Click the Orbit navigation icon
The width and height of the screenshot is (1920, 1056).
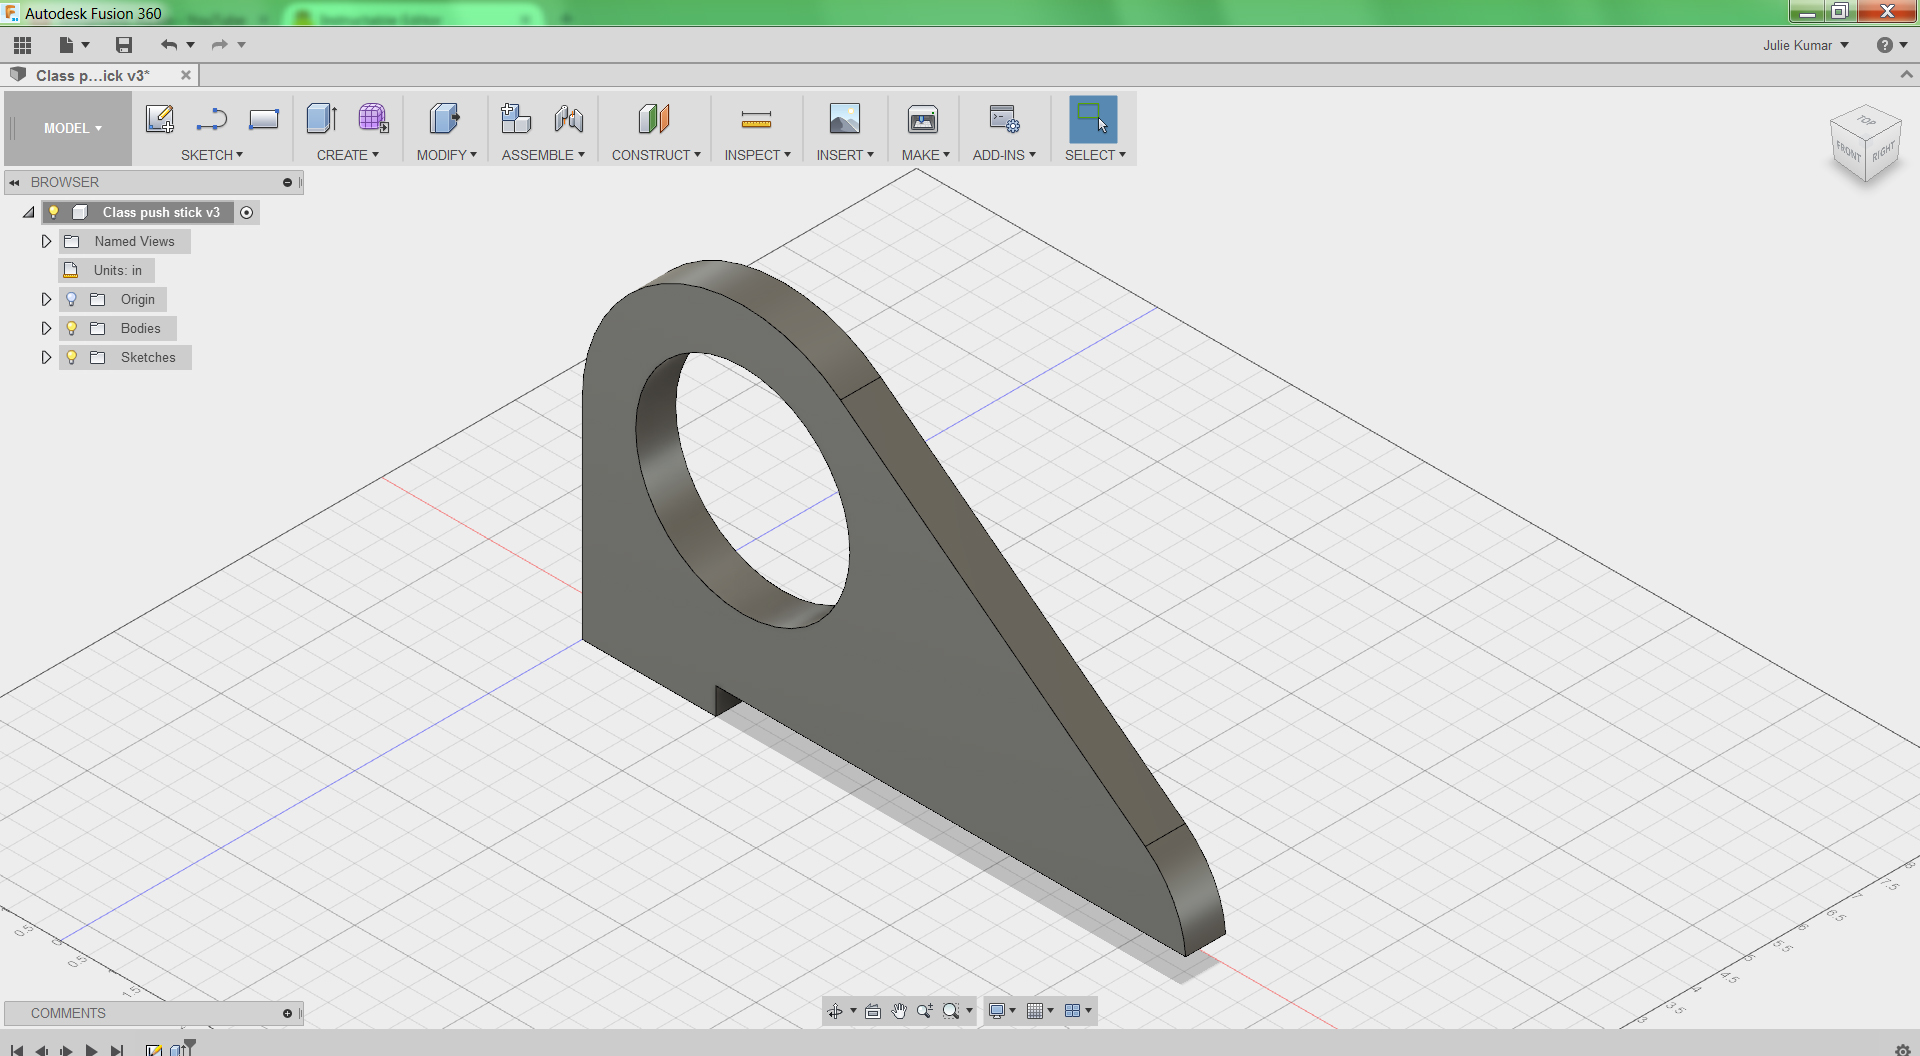pyautogui.click(x=835, y=1011)
